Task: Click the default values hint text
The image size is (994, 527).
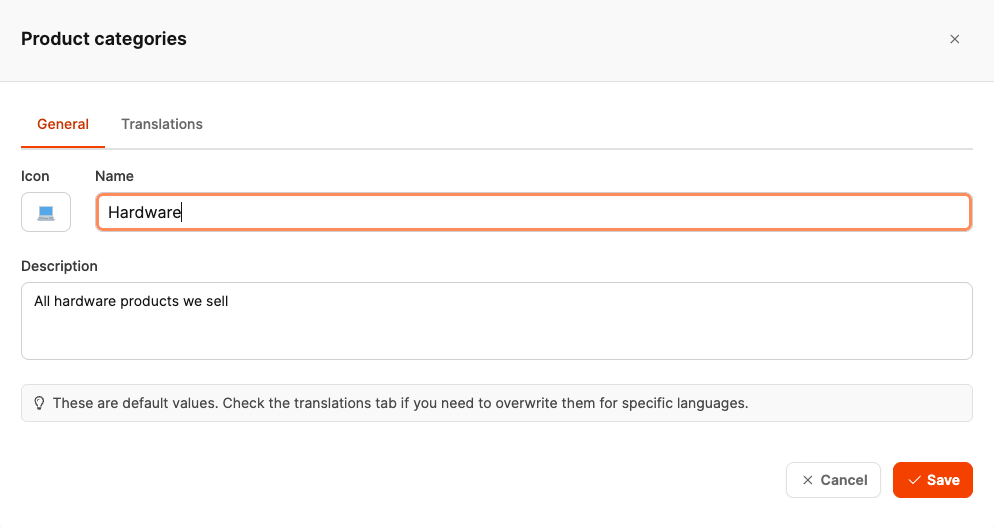Action: [400, 403]
